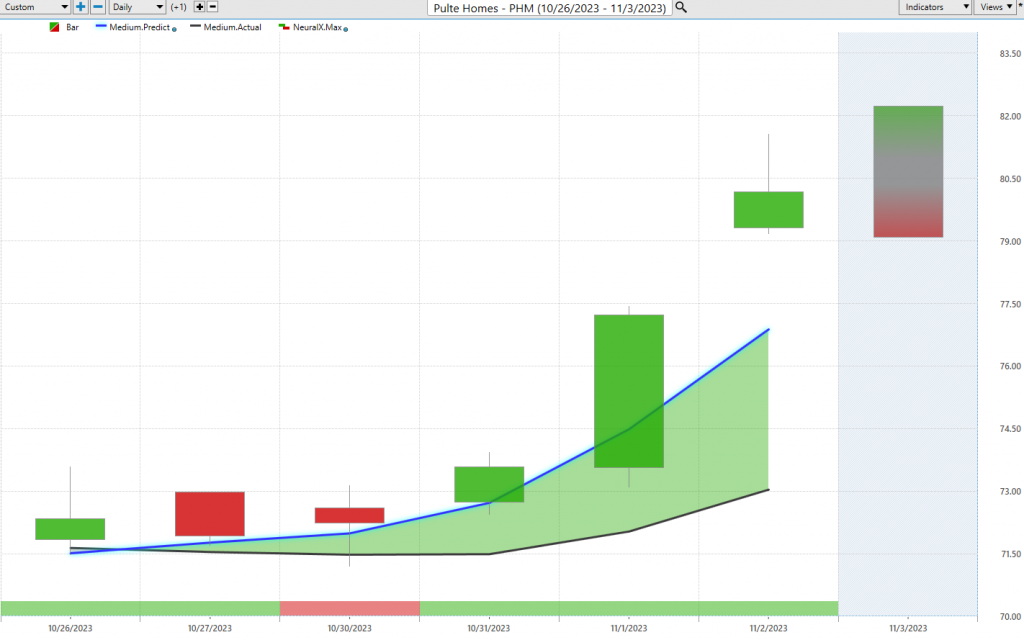Click the blue plus zoom-in button
This screenshot has height=640, width=1024.
pyautogui.click(x=80, y=7)
